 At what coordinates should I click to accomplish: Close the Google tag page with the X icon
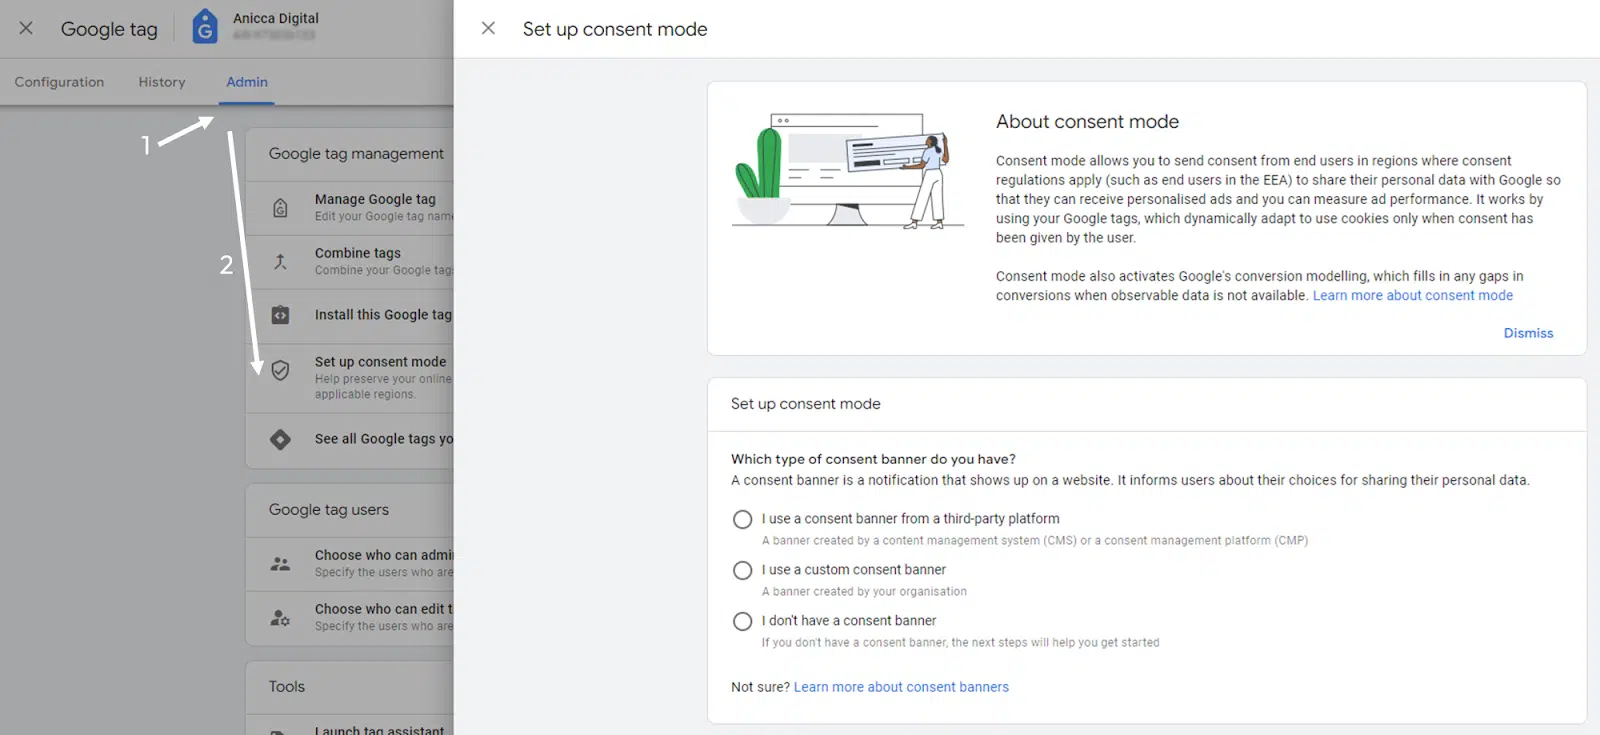(x=26, y=28)
